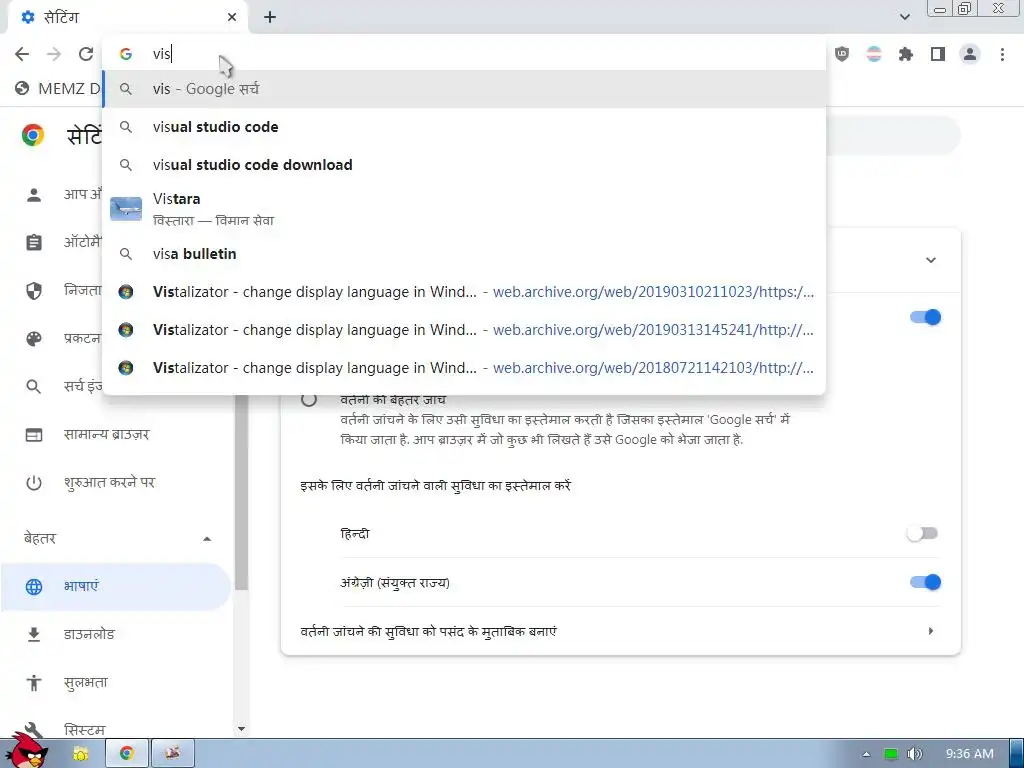Image resolution: width=1024 pixels, height=768 pixels.
Task: Go back using the browser back arrow
Action: (x=22, y=54)
